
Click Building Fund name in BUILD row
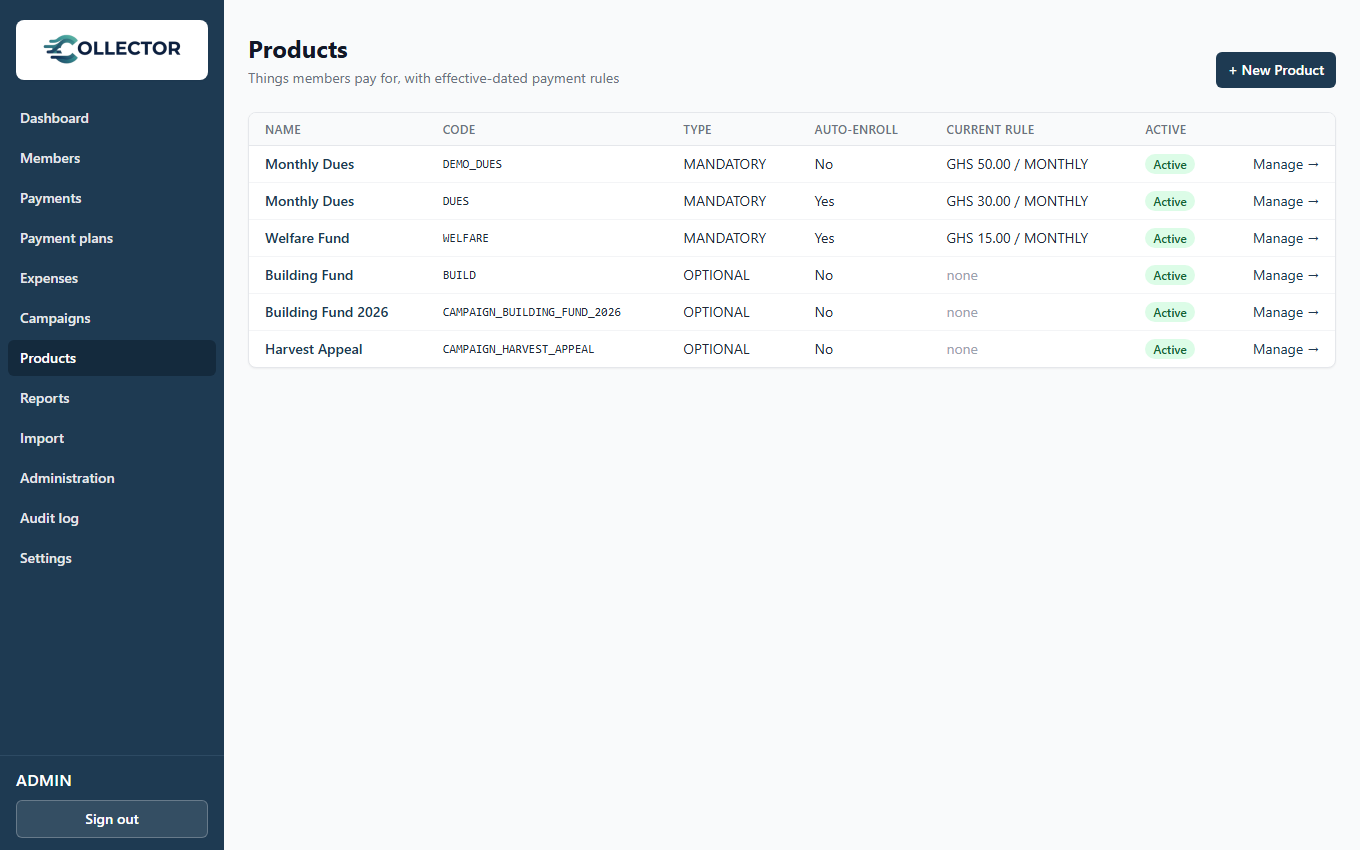click(x=309, y=275)
